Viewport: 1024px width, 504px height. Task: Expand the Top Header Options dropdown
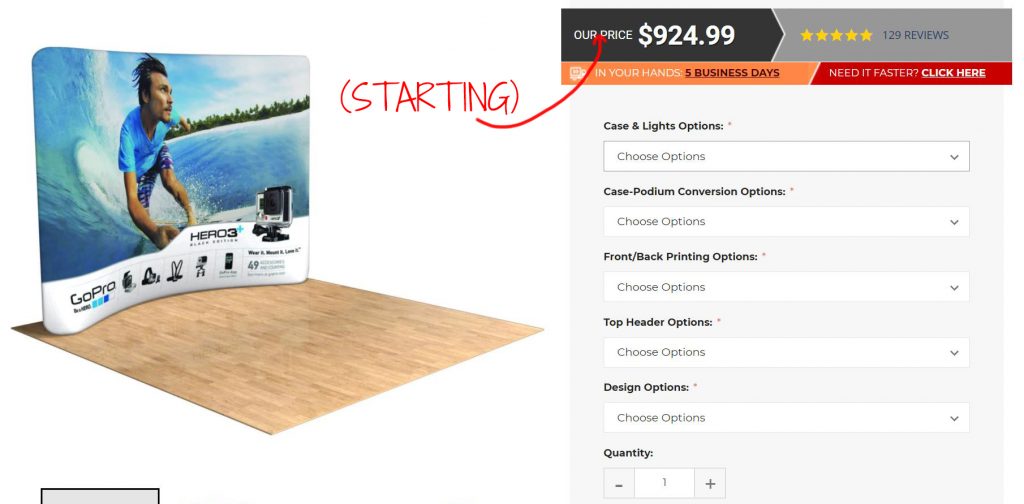(786, 353)
